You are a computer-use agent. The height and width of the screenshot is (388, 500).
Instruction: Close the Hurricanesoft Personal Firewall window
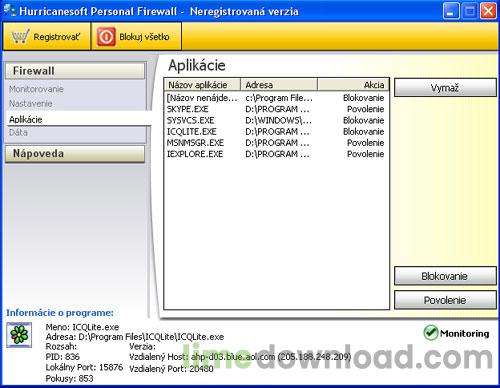pyautogui.click(x=488, y=11)
